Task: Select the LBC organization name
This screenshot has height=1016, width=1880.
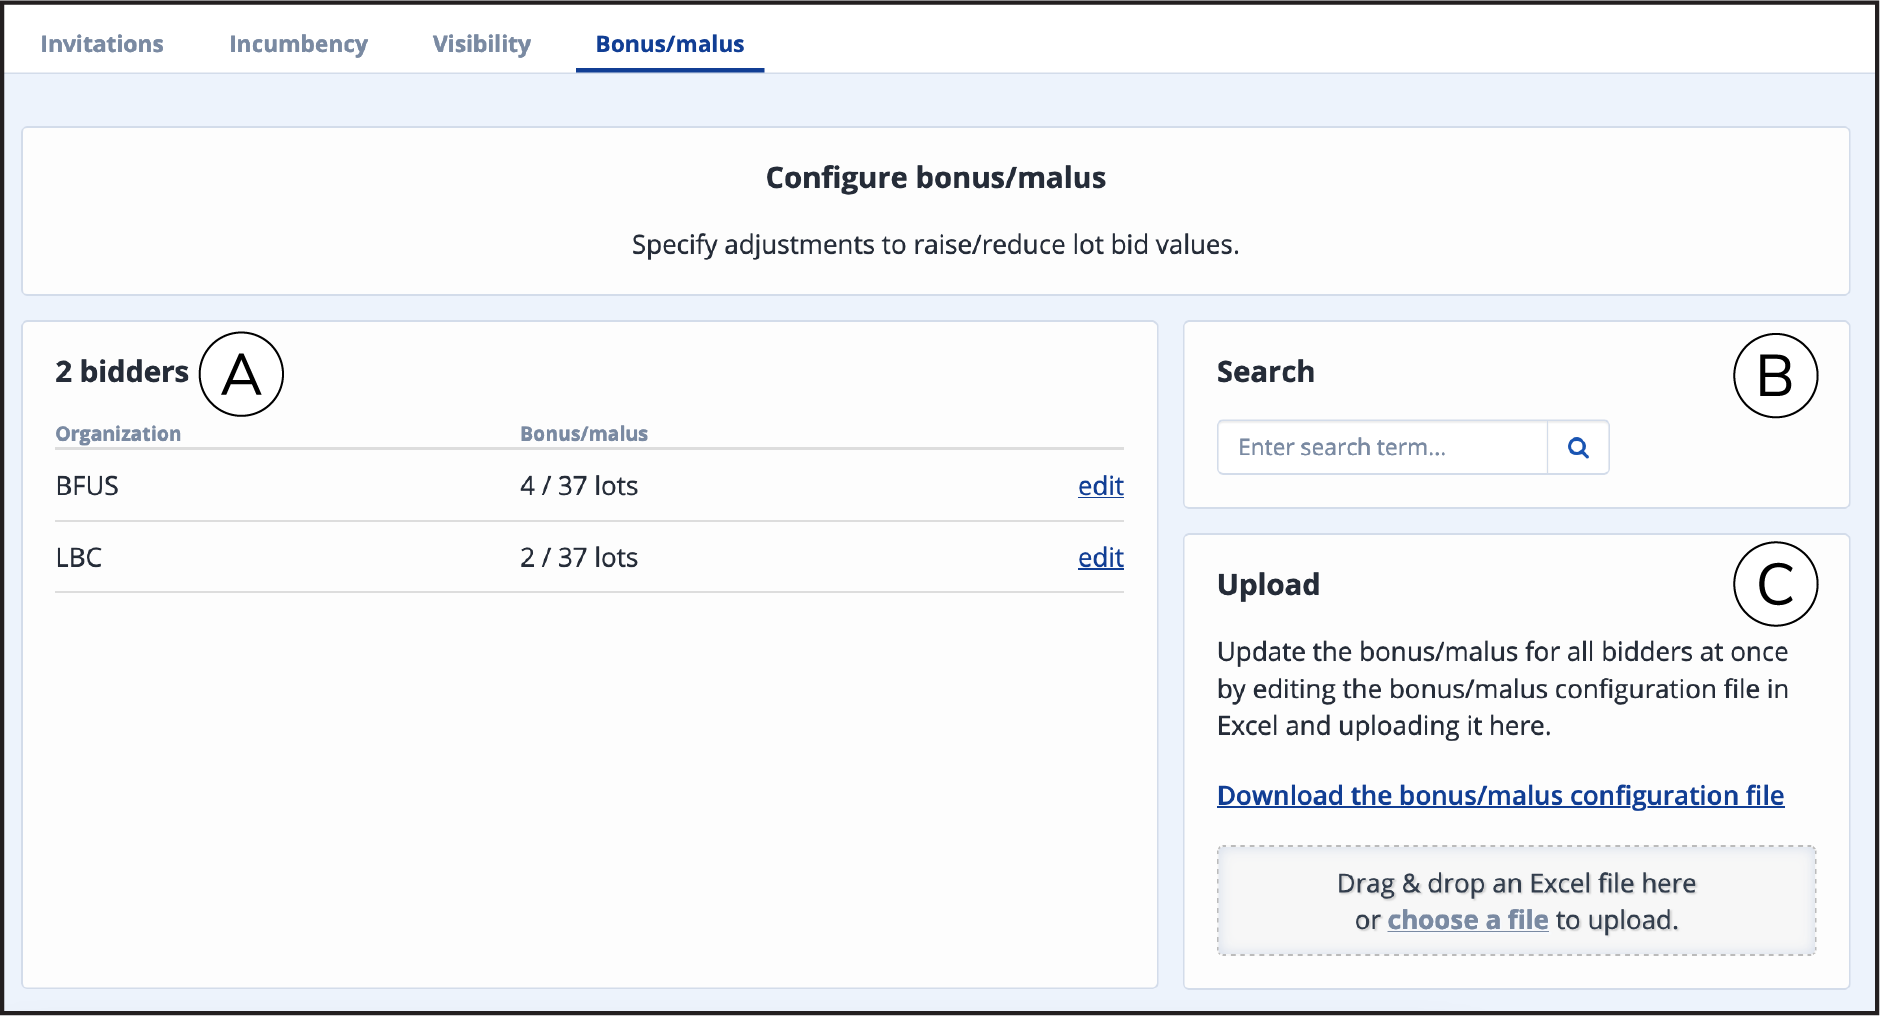Action: (x=79, y=558)
